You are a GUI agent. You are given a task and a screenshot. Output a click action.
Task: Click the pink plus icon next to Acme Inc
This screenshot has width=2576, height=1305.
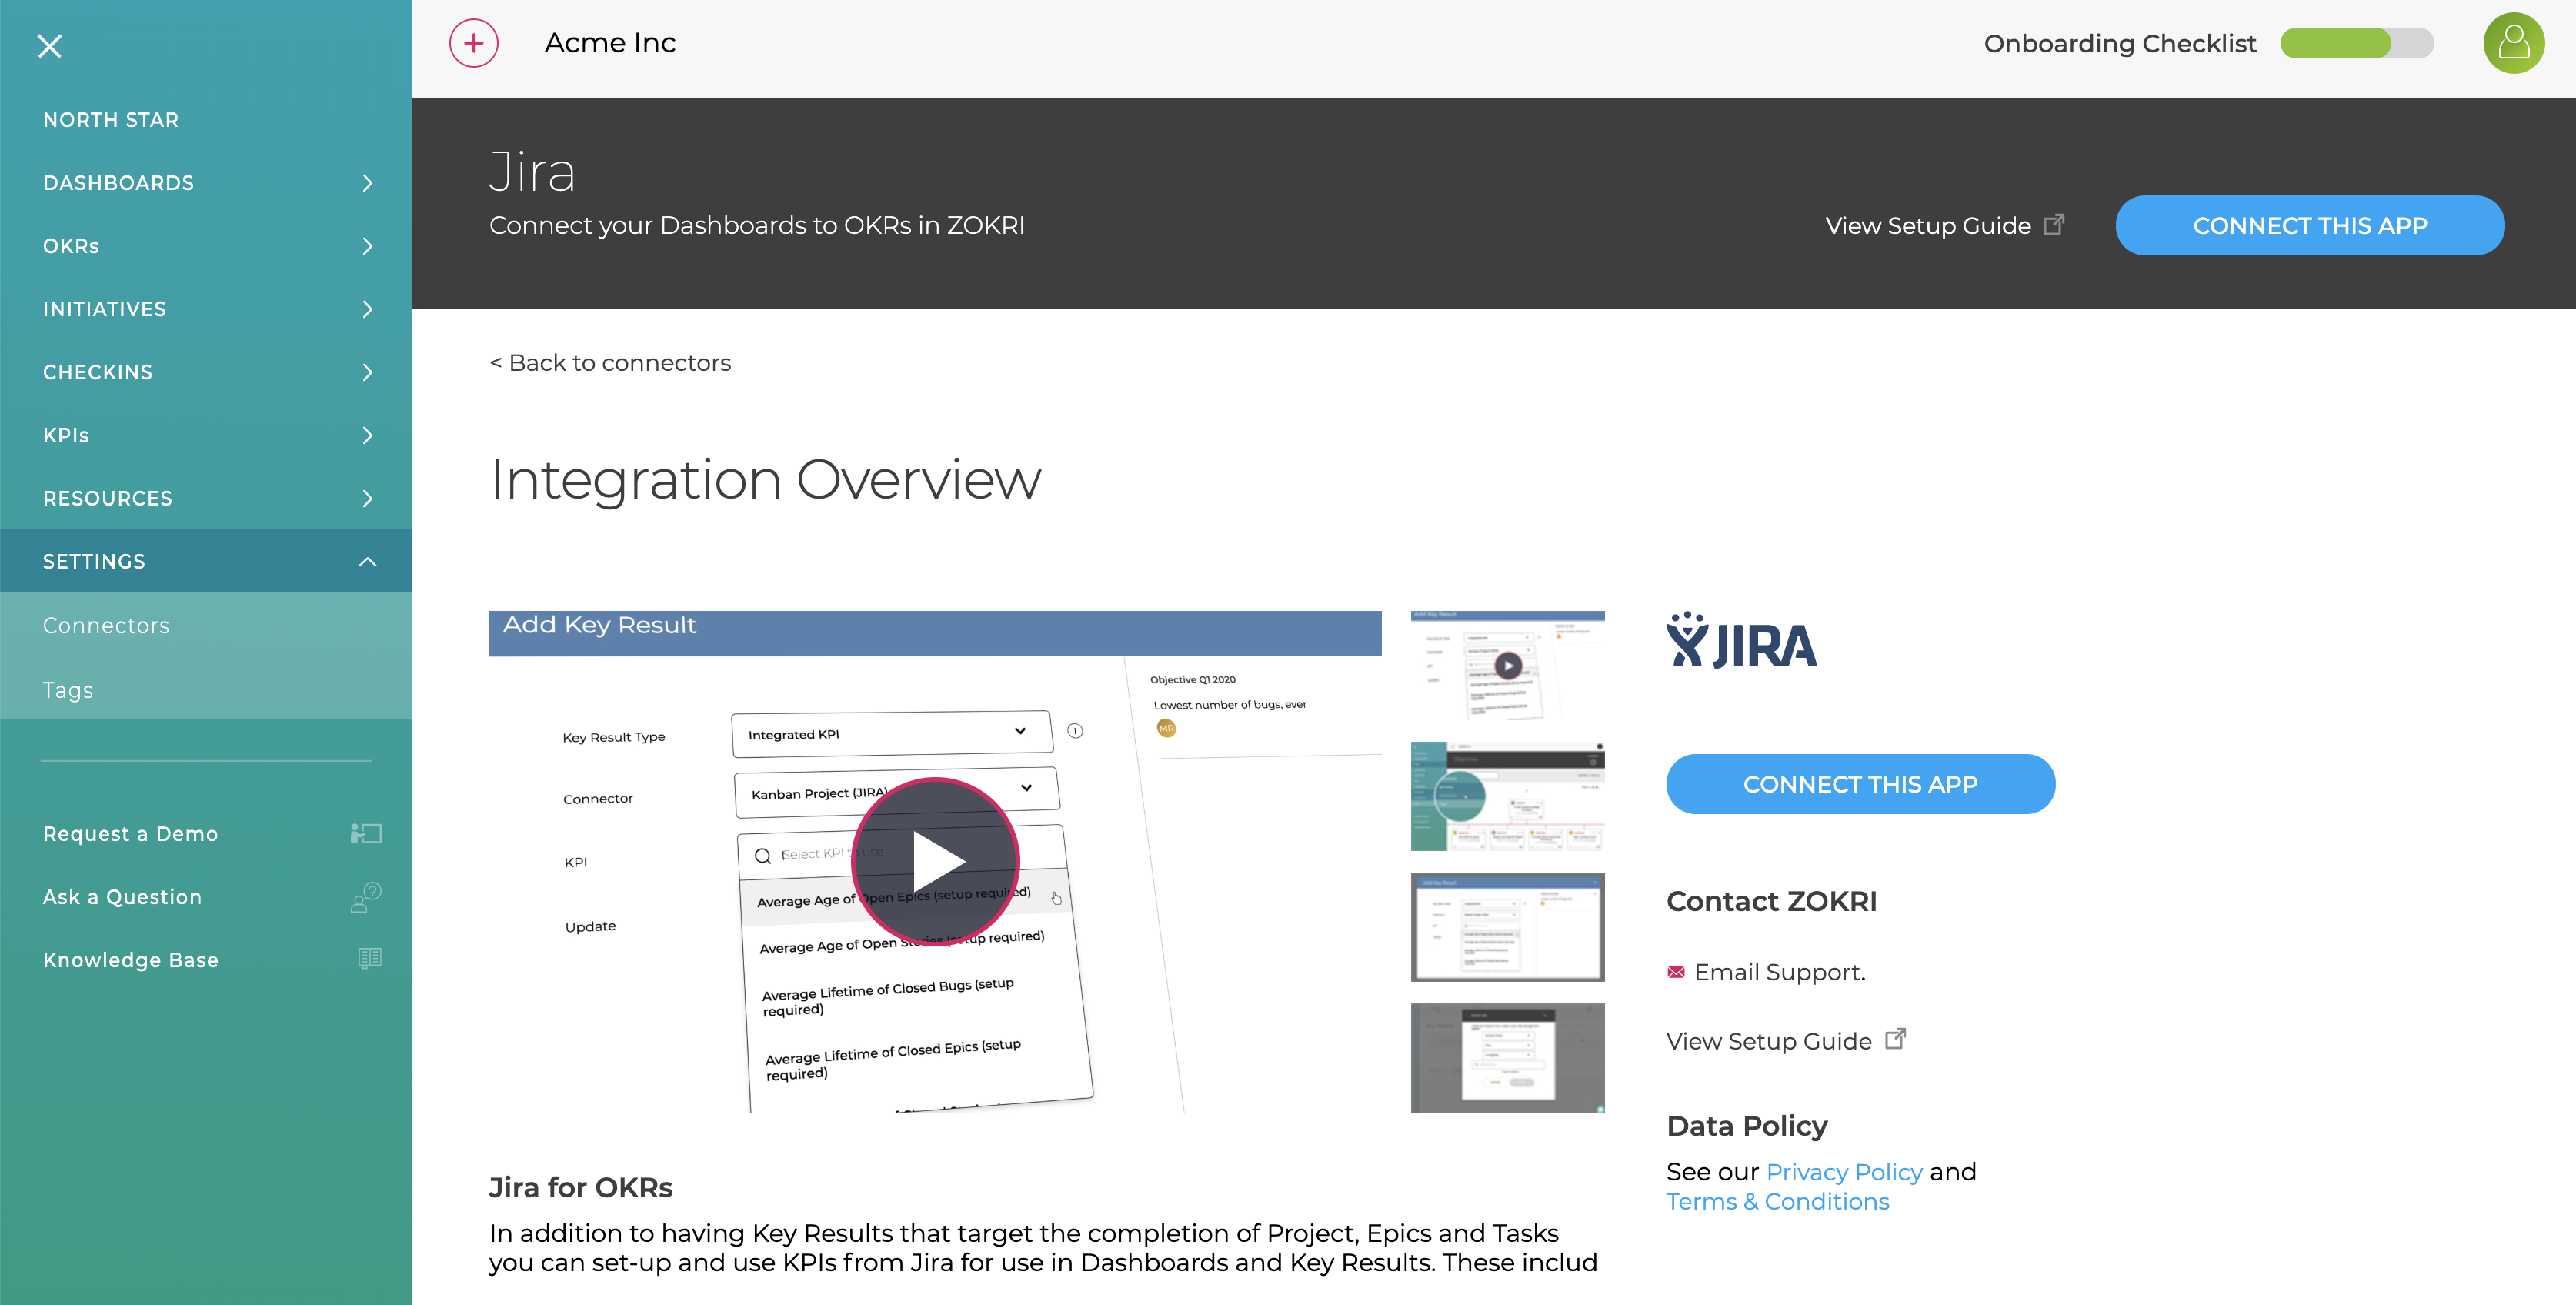(x=473, y=43)
